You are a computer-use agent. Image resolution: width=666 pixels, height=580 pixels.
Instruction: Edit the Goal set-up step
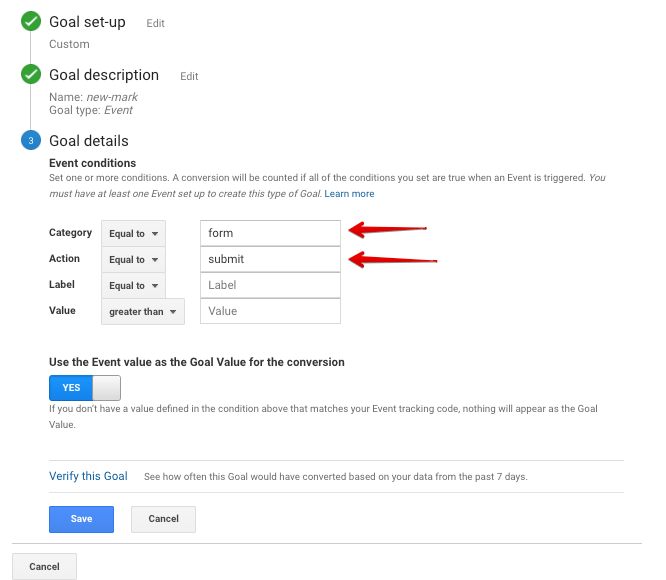click(155, 23)
